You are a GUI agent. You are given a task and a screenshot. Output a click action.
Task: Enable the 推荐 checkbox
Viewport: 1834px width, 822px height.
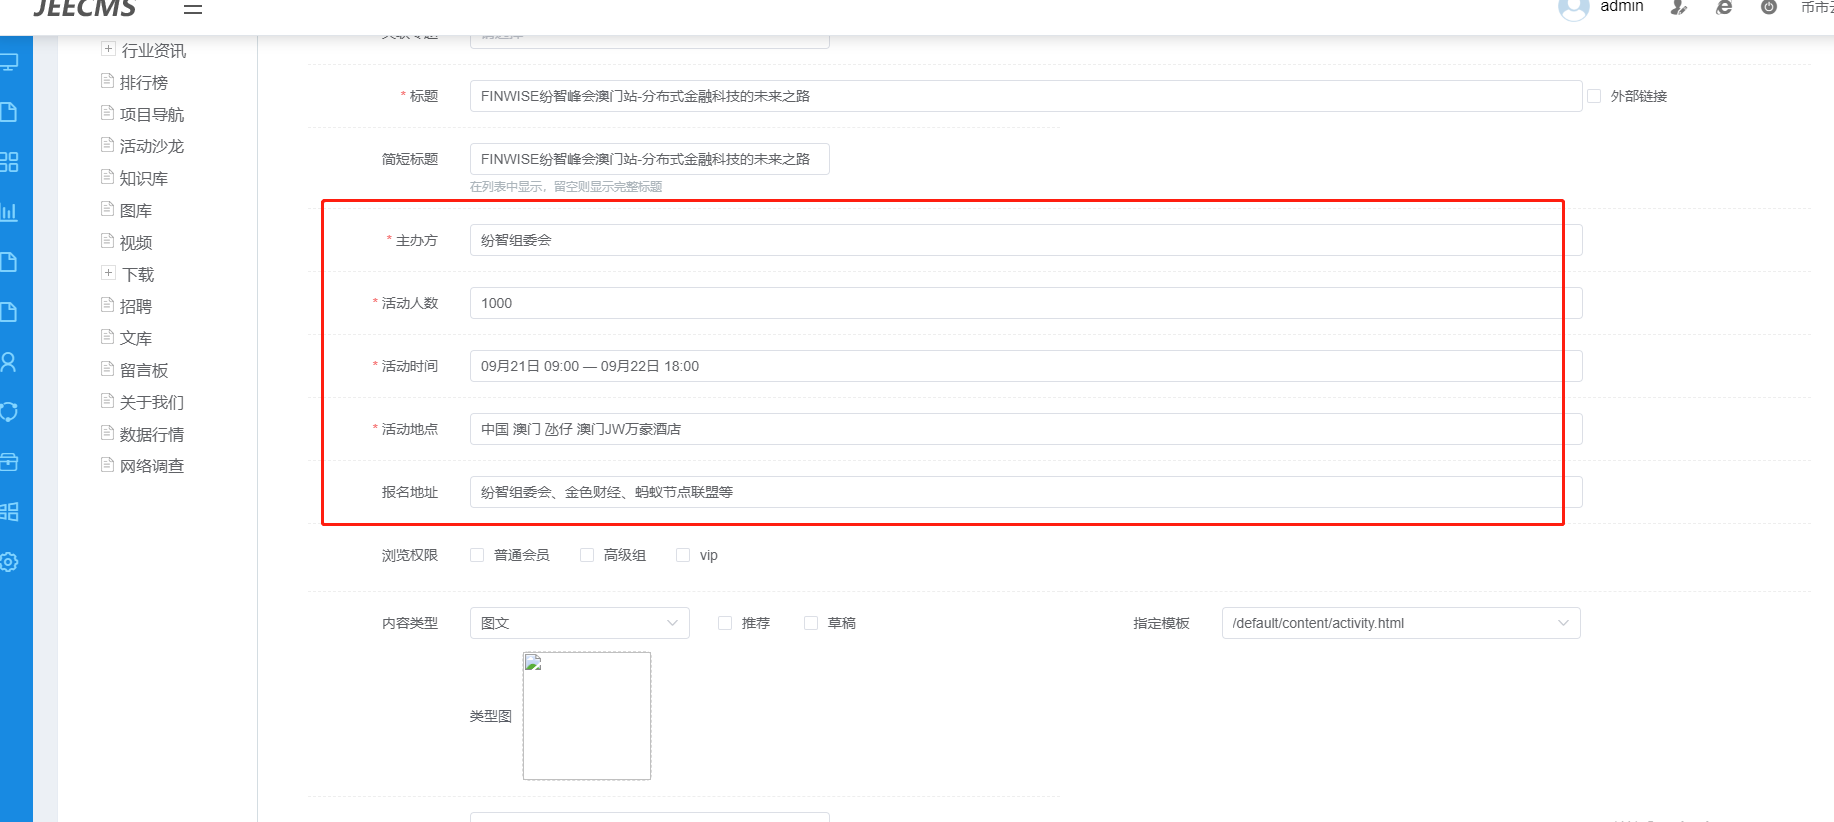click(x=725, y=623)
